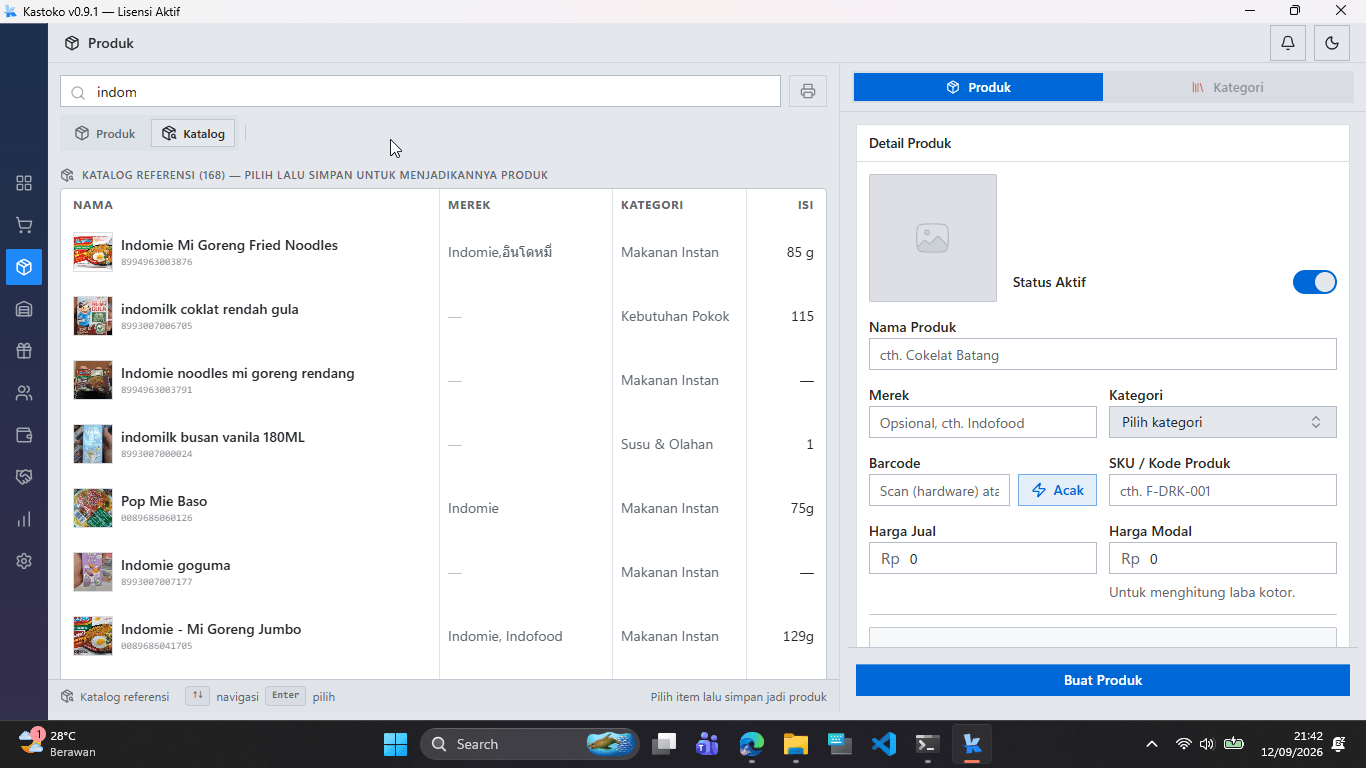The height and width of the screenshot is (768, 1366).
Task: Click Indomie Mi Goreng Fried Noodles thumbnail
Action: click(93, 252)
